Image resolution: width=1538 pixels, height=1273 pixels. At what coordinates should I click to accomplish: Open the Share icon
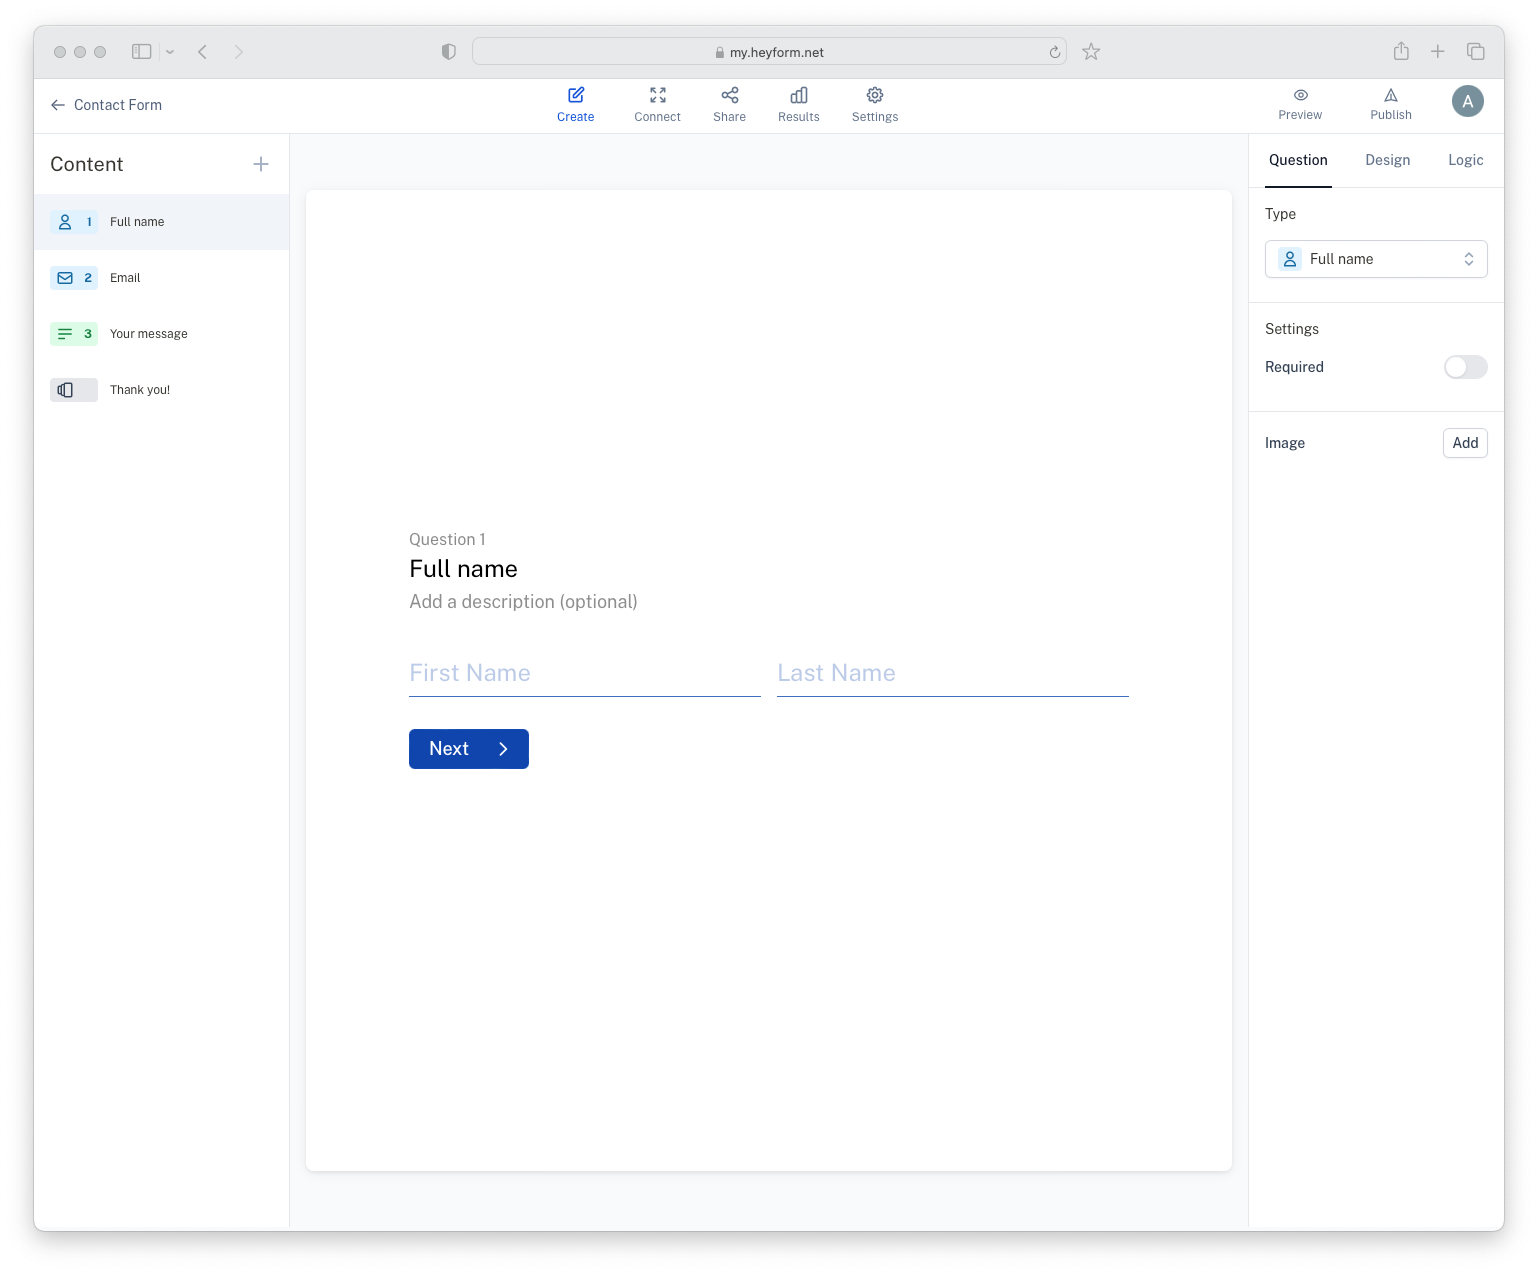point(730,95)
